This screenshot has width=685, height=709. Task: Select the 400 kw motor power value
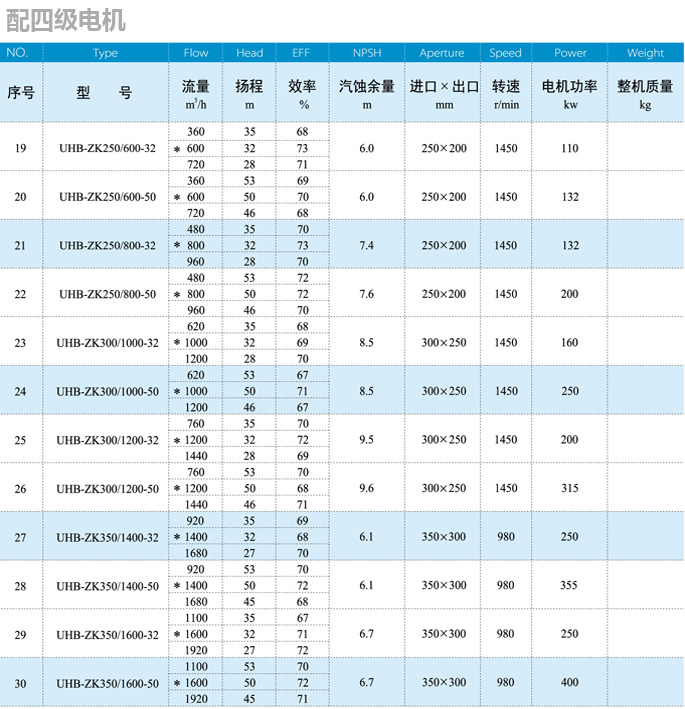(570, 683)
